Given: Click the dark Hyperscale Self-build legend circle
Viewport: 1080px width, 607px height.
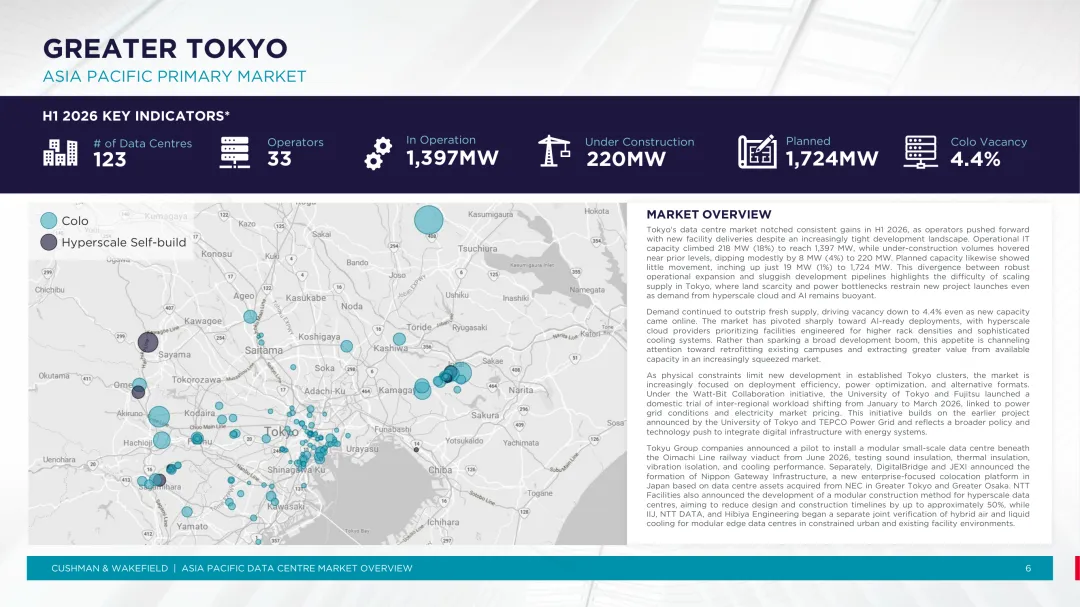Looking at the screenshot, I should pos(48,242).
